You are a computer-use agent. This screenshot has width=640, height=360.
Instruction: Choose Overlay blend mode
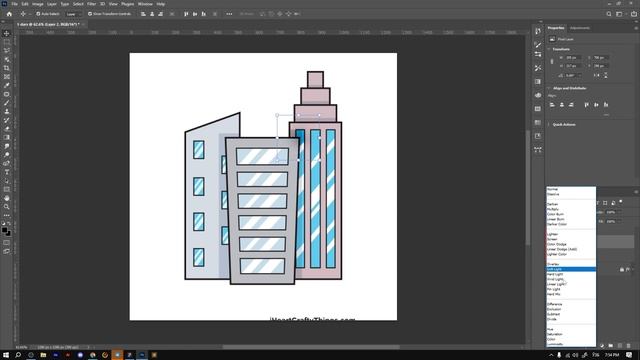pyautogui.click(x=571, y=264)
